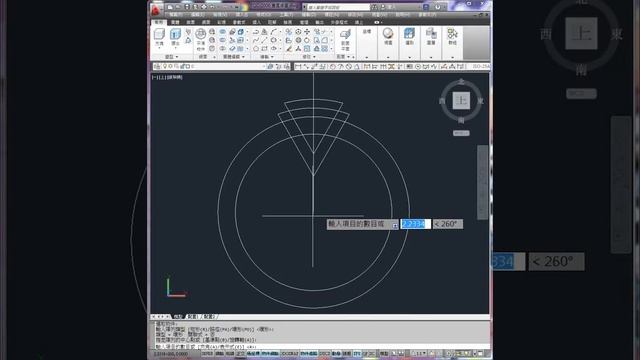Select the Erase tool in the Modify panel
The image size is (640, 360).
point(289,49)
